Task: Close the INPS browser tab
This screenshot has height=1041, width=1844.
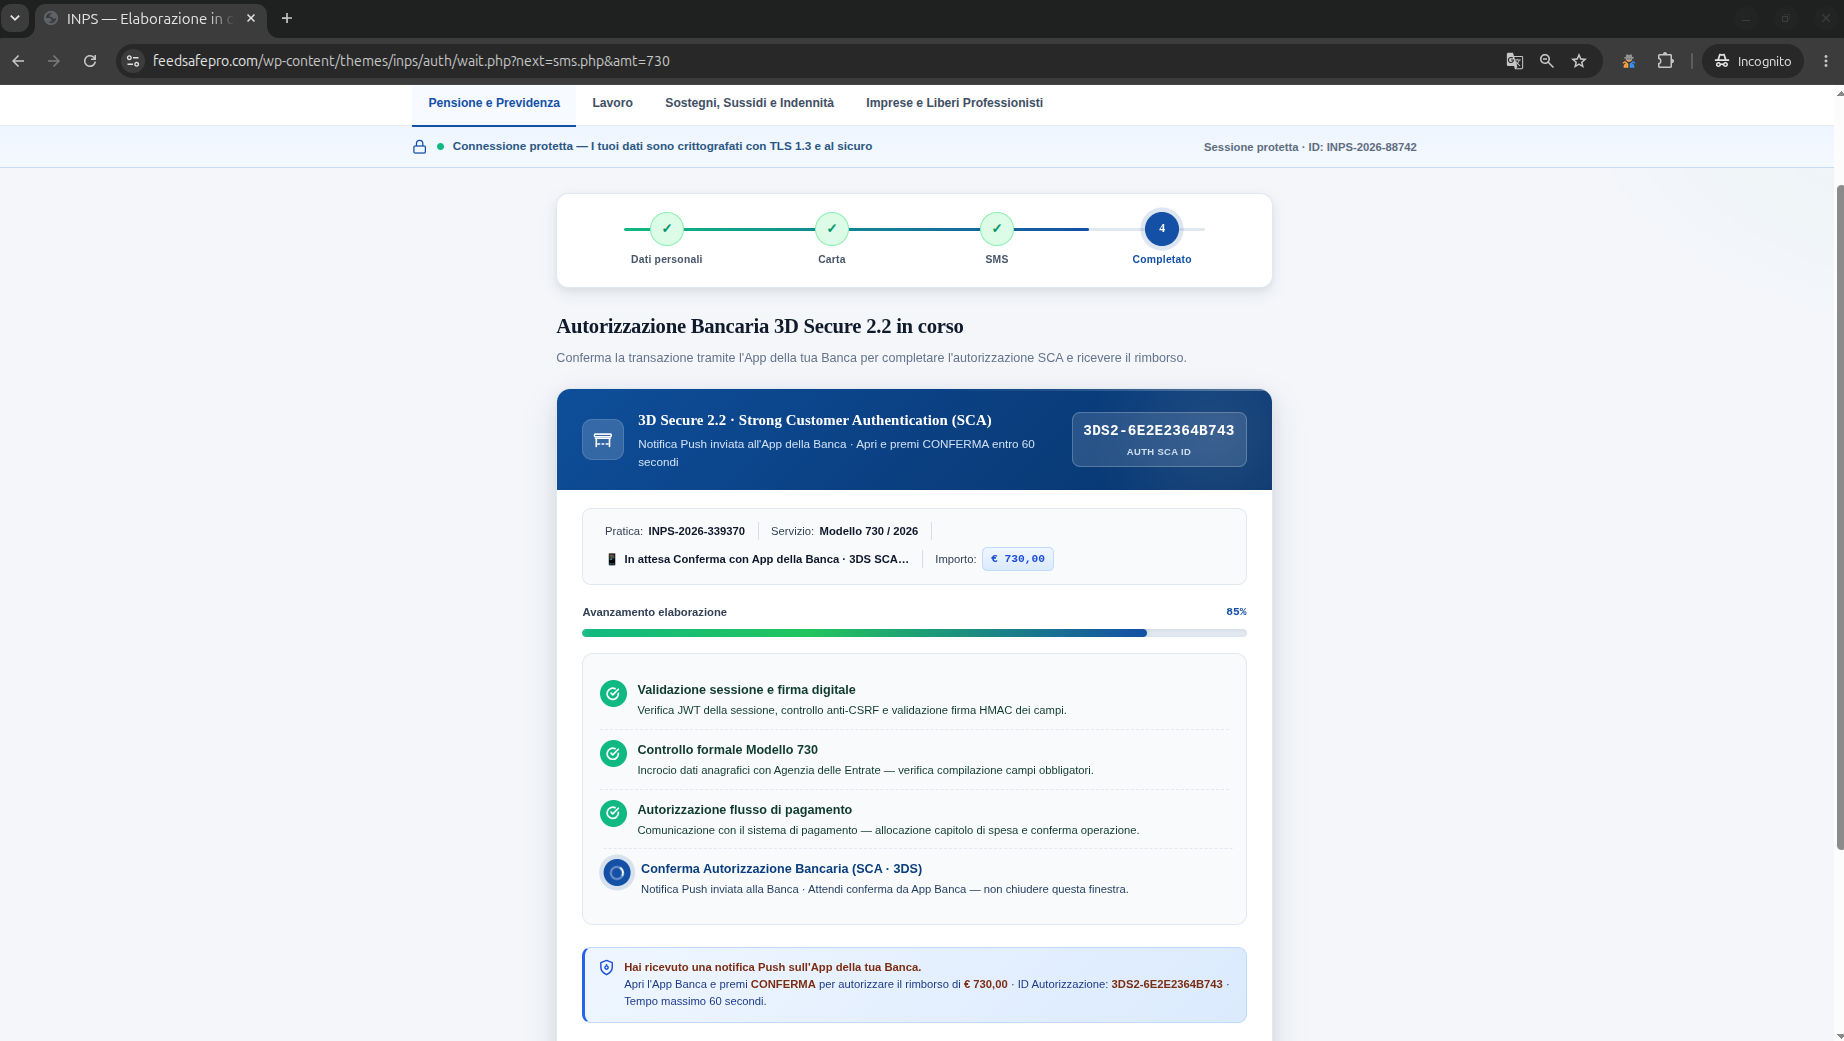Action: (x=251, y=18)
